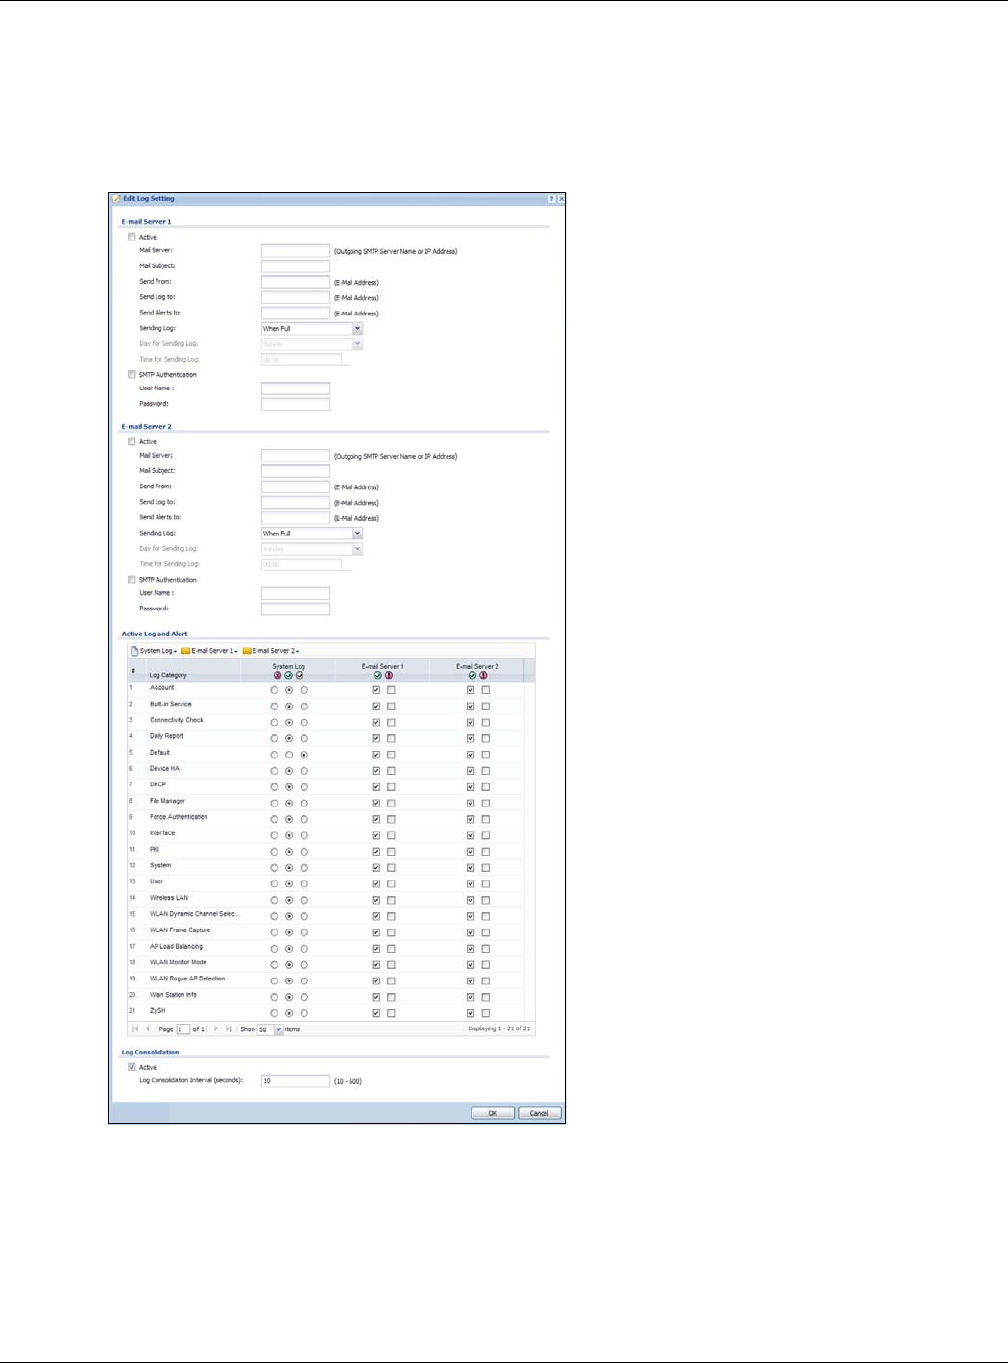Uncheck Active under Log Consolidation
1008x1363 pixels.
pos(131,1067)
